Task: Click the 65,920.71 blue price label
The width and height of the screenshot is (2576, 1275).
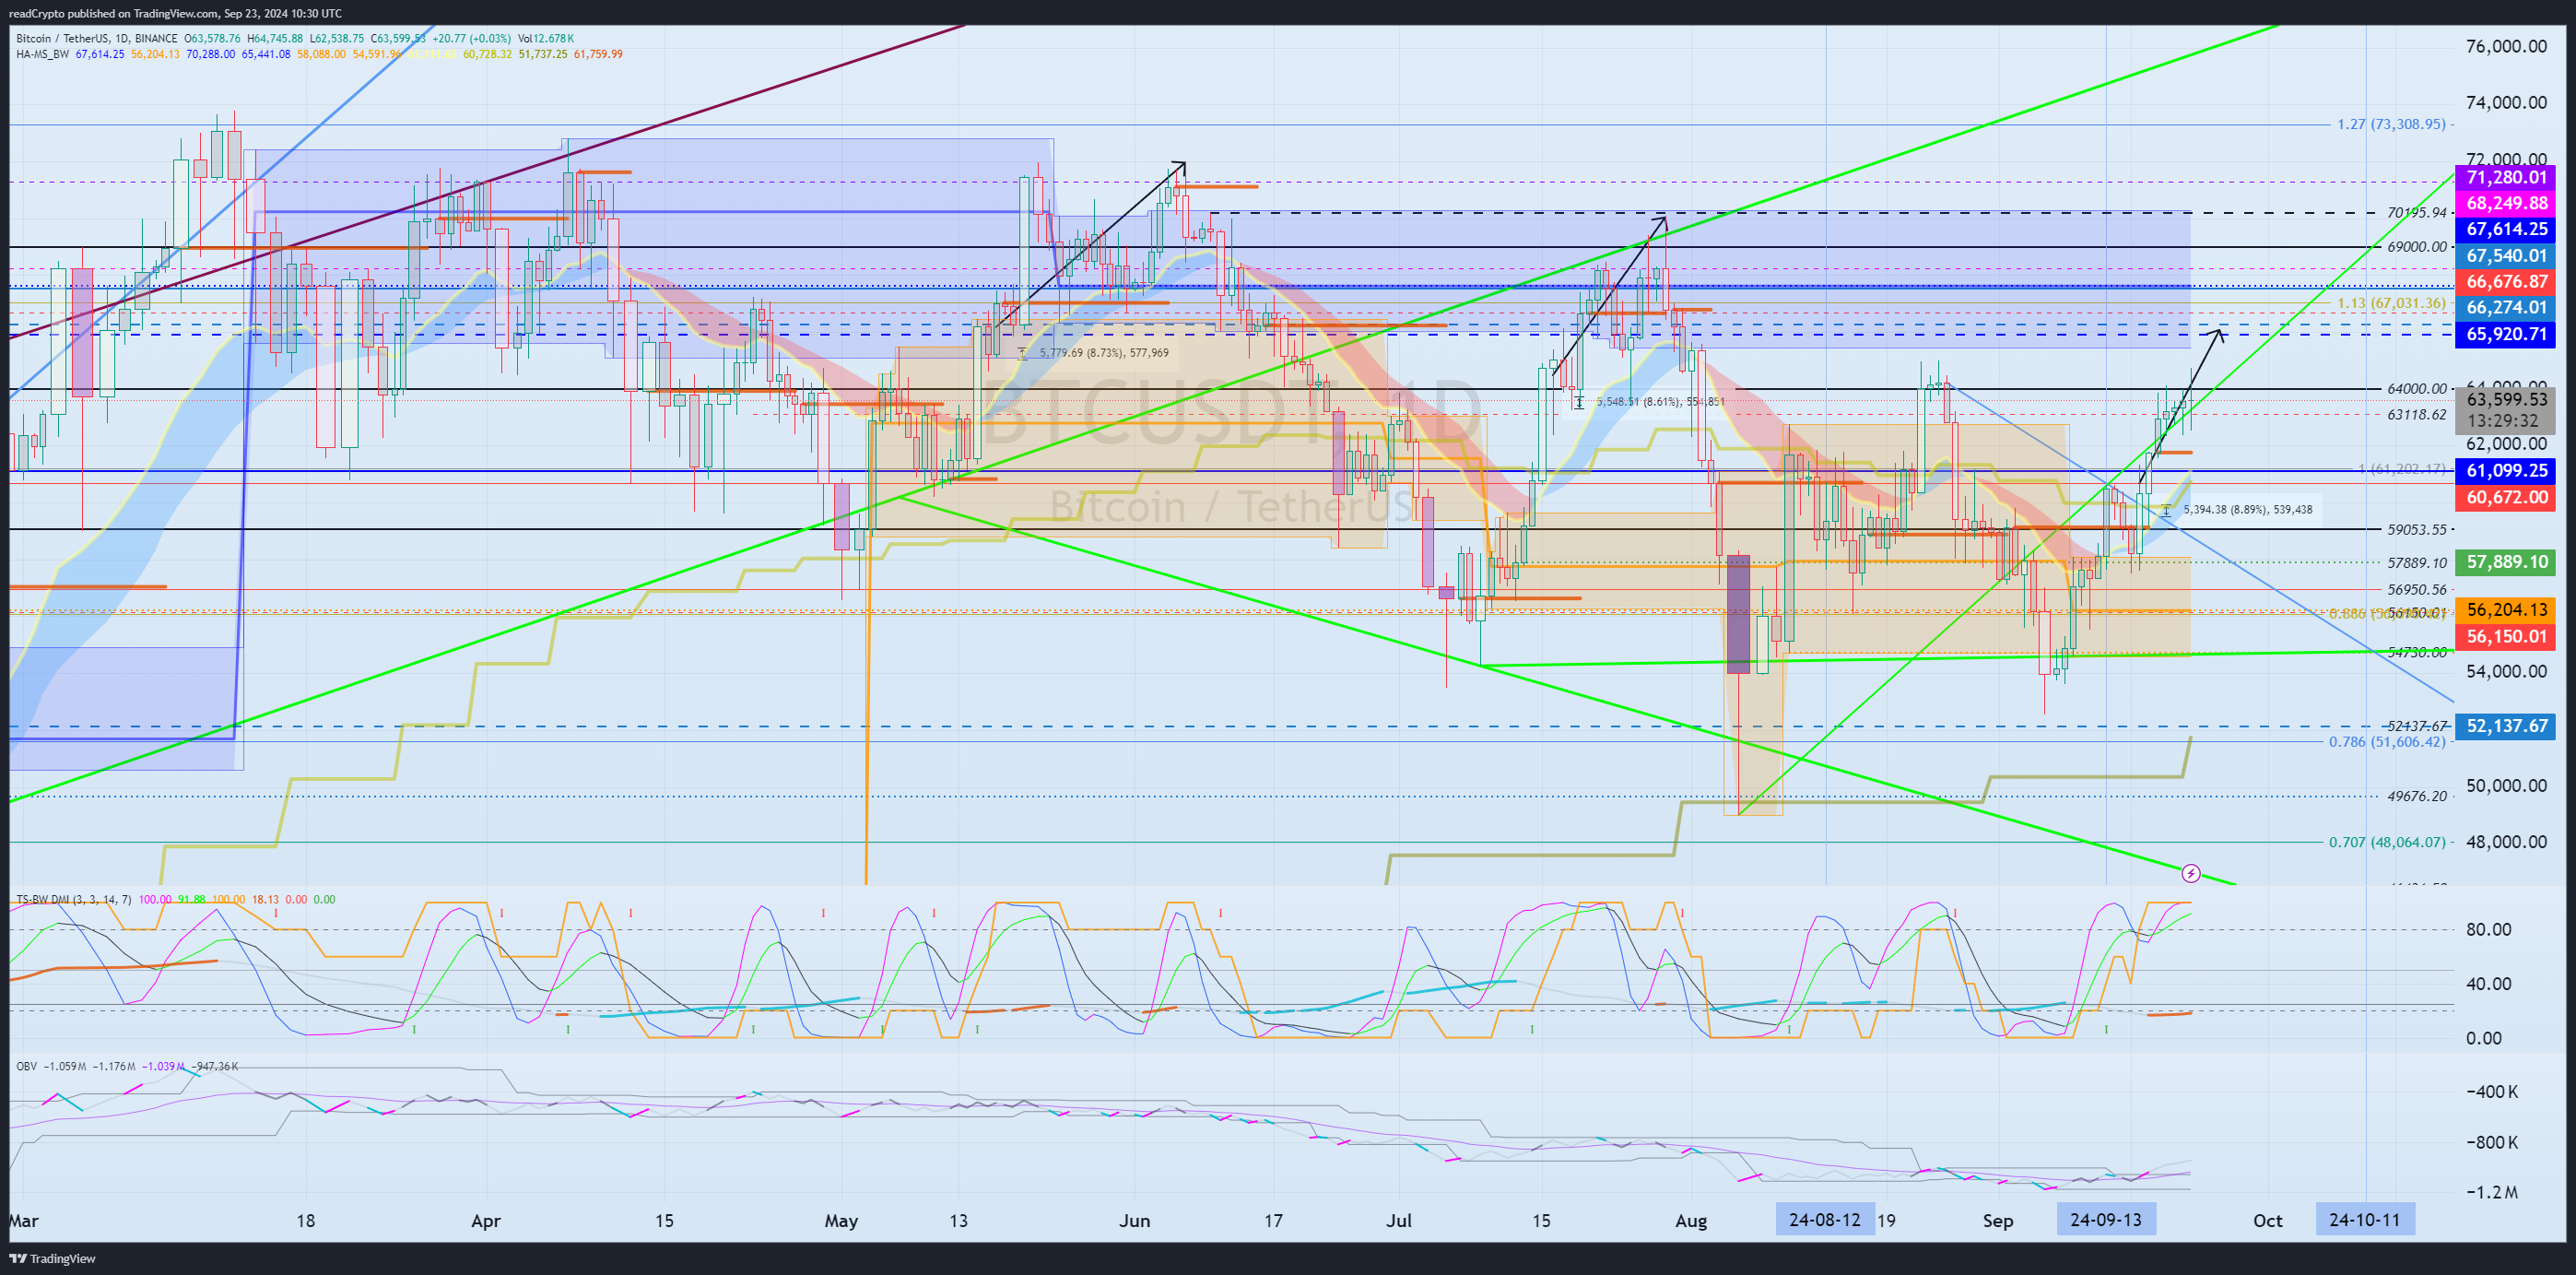Action: 2505,334
